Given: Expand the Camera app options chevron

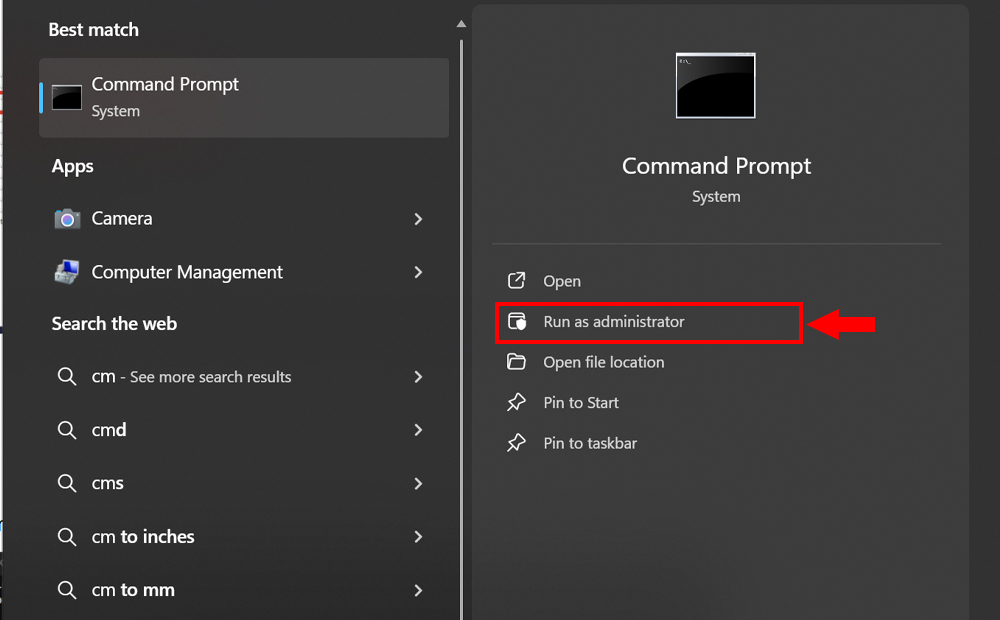Looking at the screenshot, I should (419, 219).
